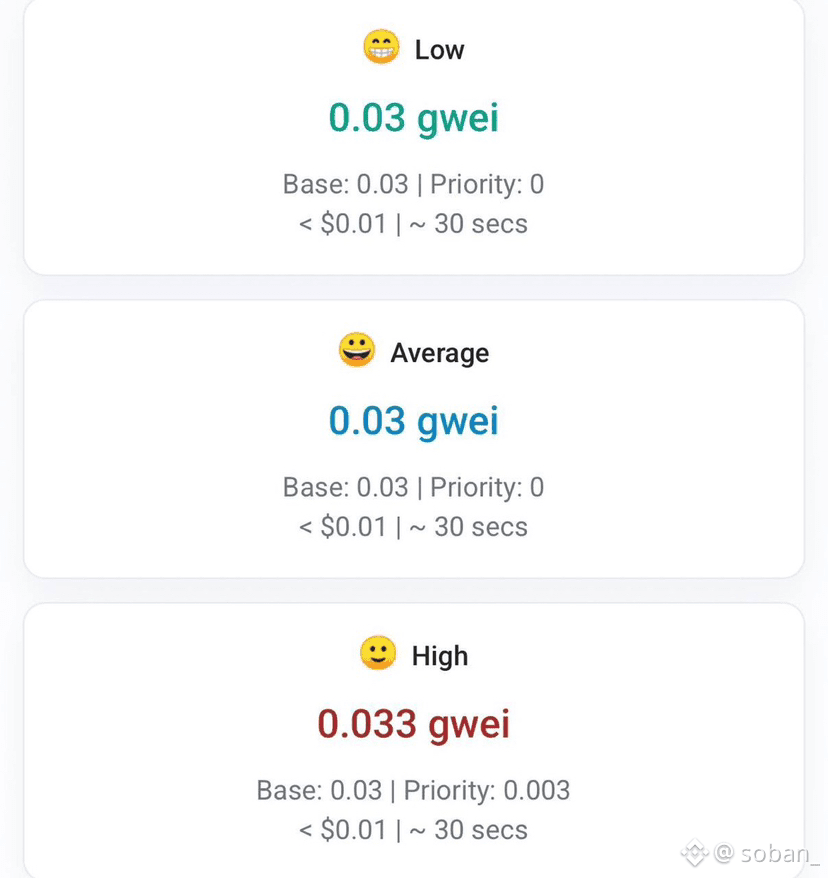Viewport: 828px width, 878px height.
Task: Click the green 0.03 gwei value
Action: [414, 119]
